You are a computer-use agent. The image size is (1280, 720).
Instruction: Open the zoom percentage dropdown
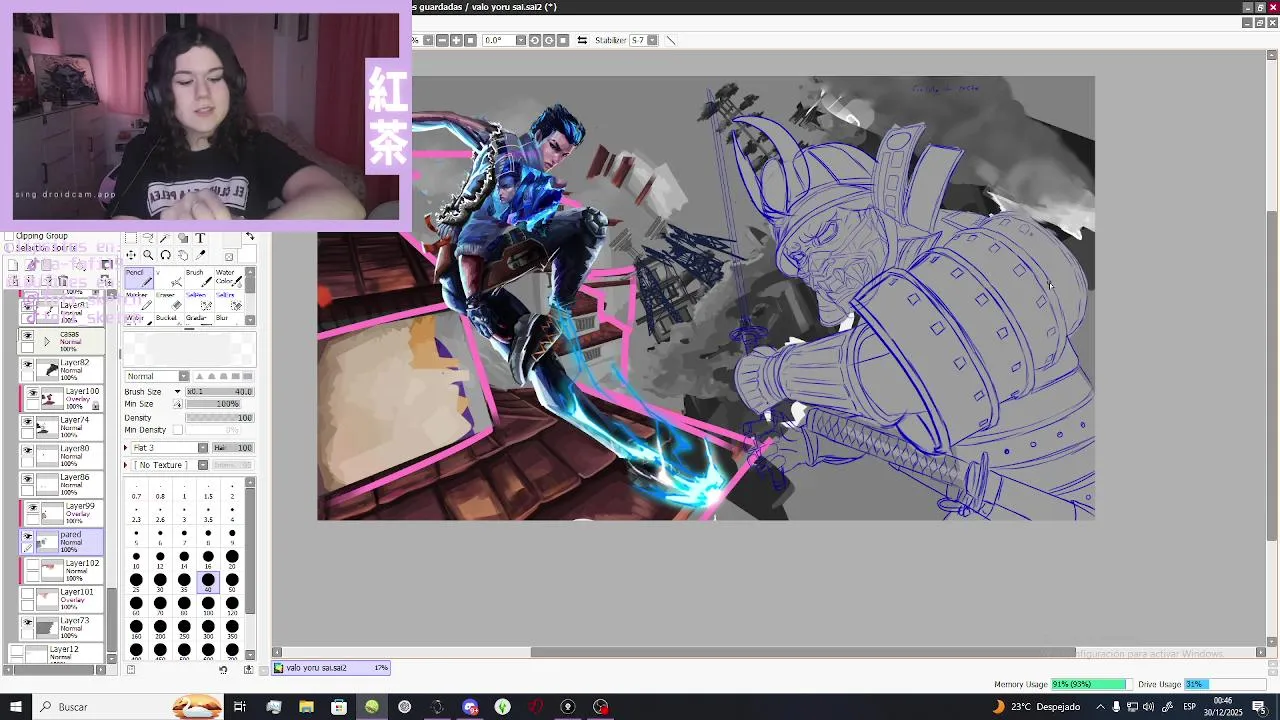point(428,40)
